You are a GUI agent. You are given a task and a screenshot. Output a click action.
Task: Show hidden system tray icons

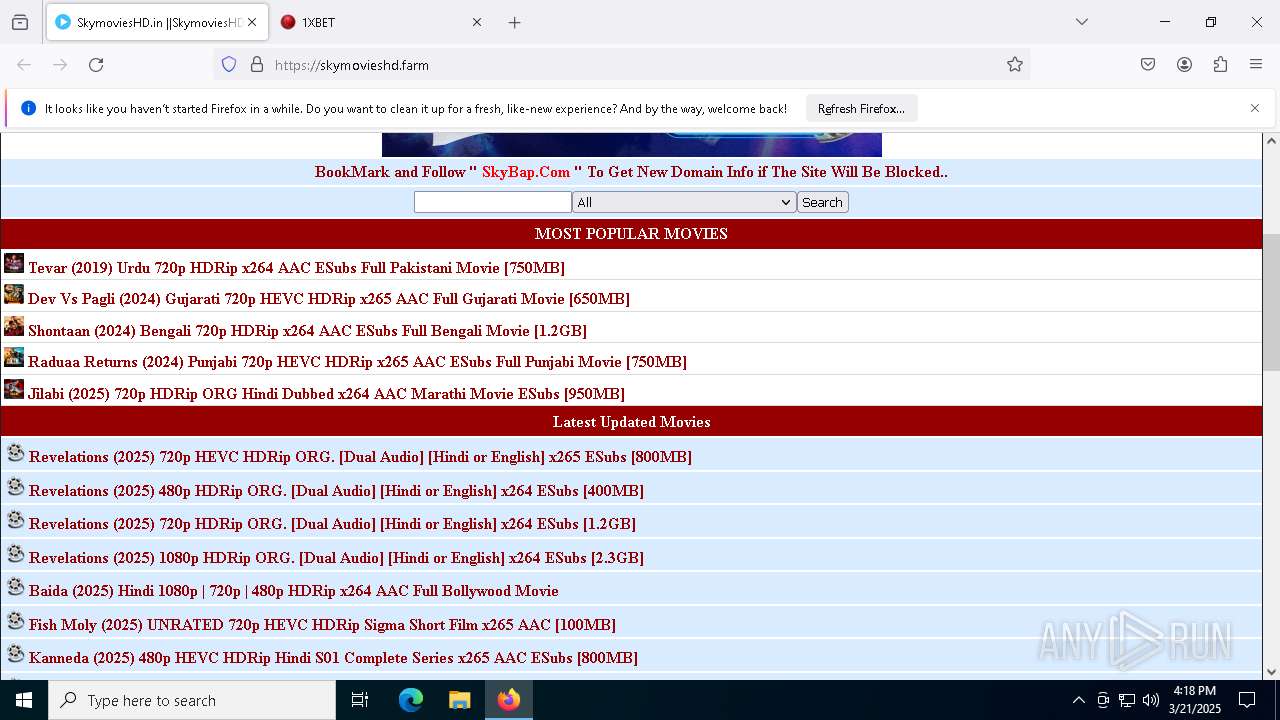[1078, 700]
